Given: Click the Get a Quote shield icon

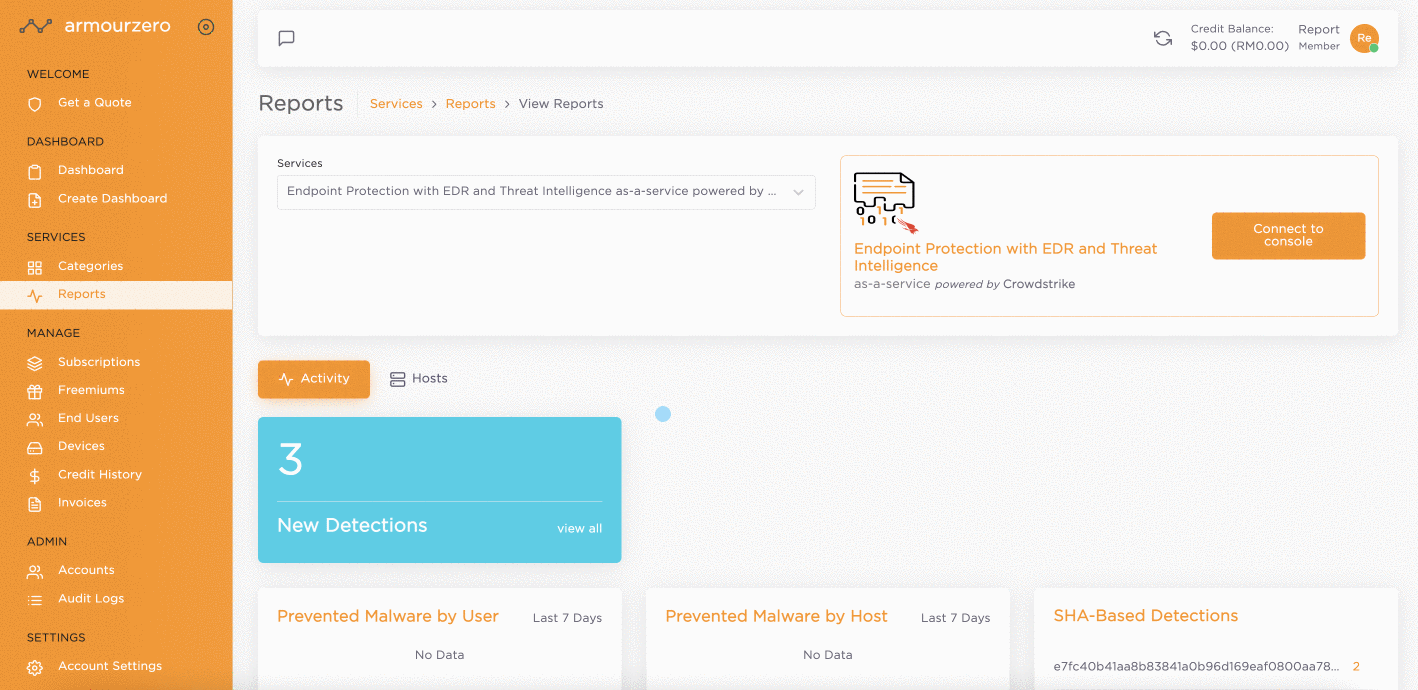Looking at the screenshot, I should point(35,103).
